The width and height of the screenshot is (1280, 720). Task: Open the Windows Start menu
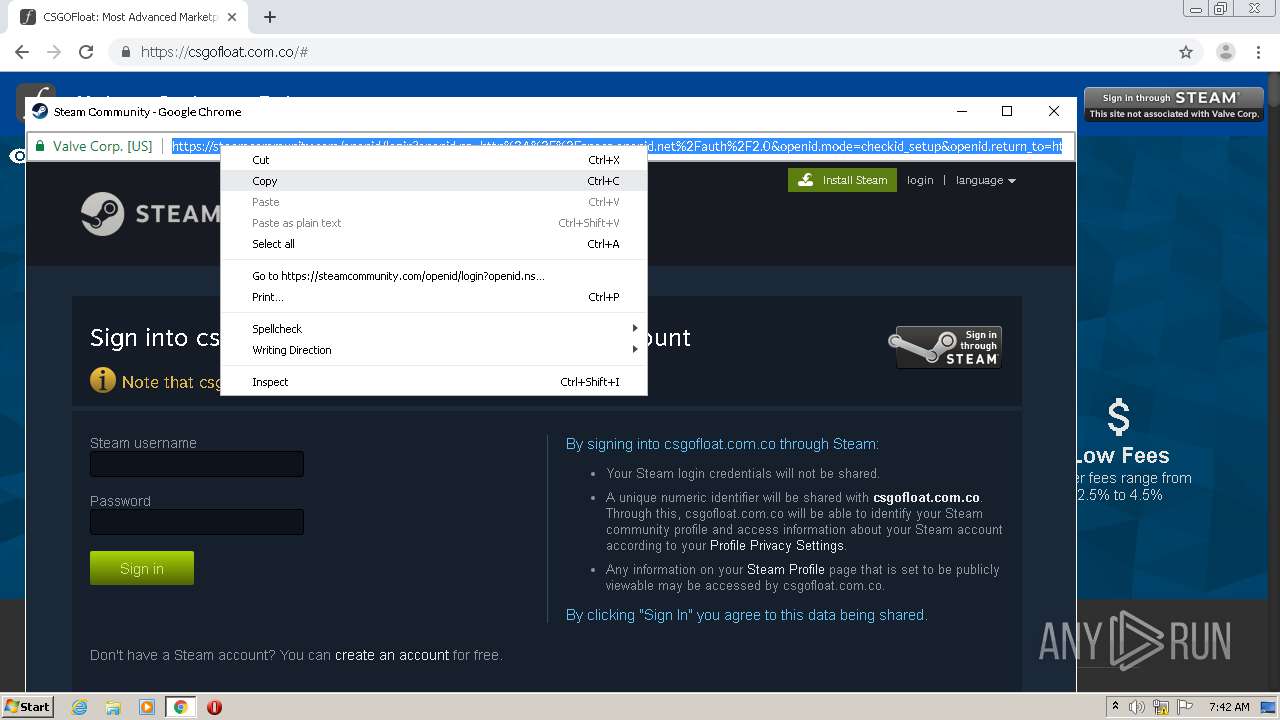coord(27,707)
